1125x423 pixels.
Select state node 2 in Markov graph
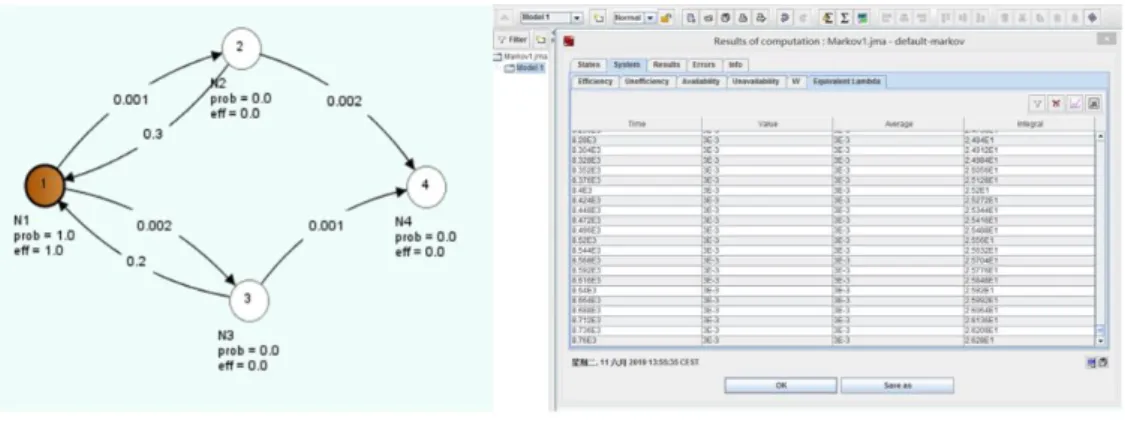click(241, 49)
